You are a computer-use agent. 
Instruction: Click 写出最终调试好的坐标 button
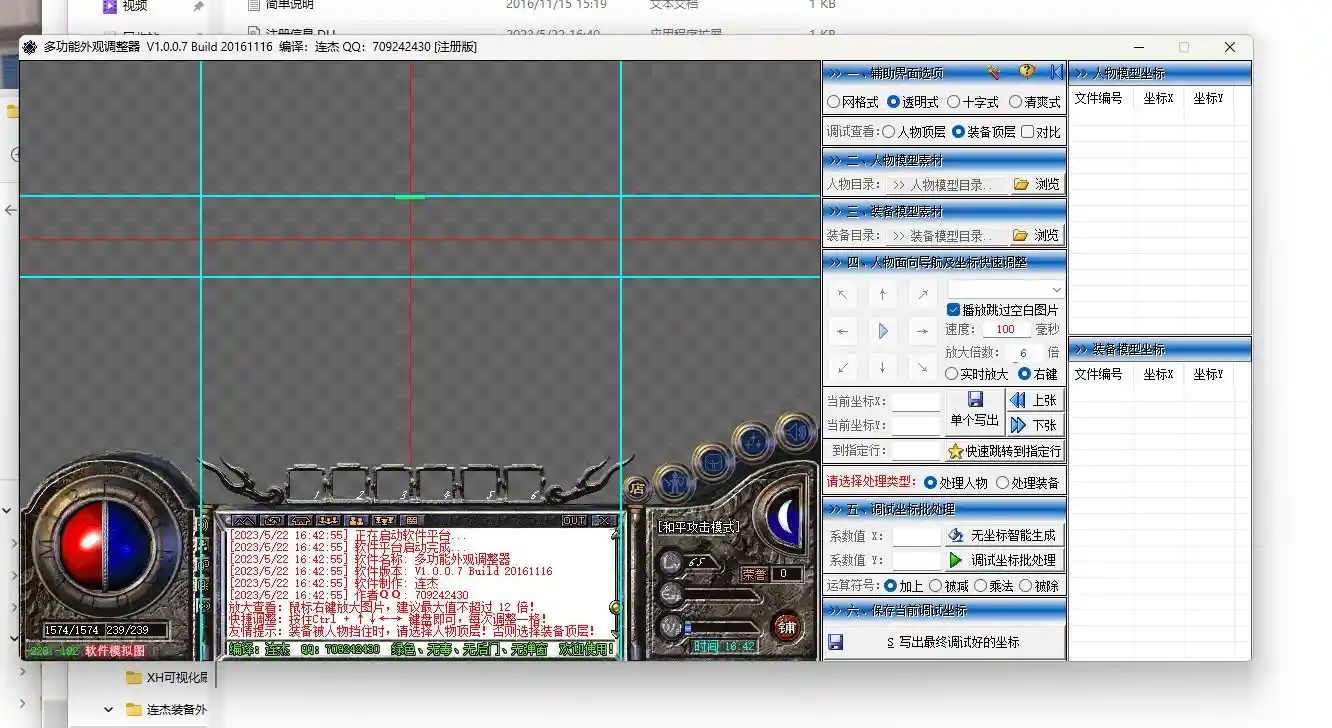944,642
